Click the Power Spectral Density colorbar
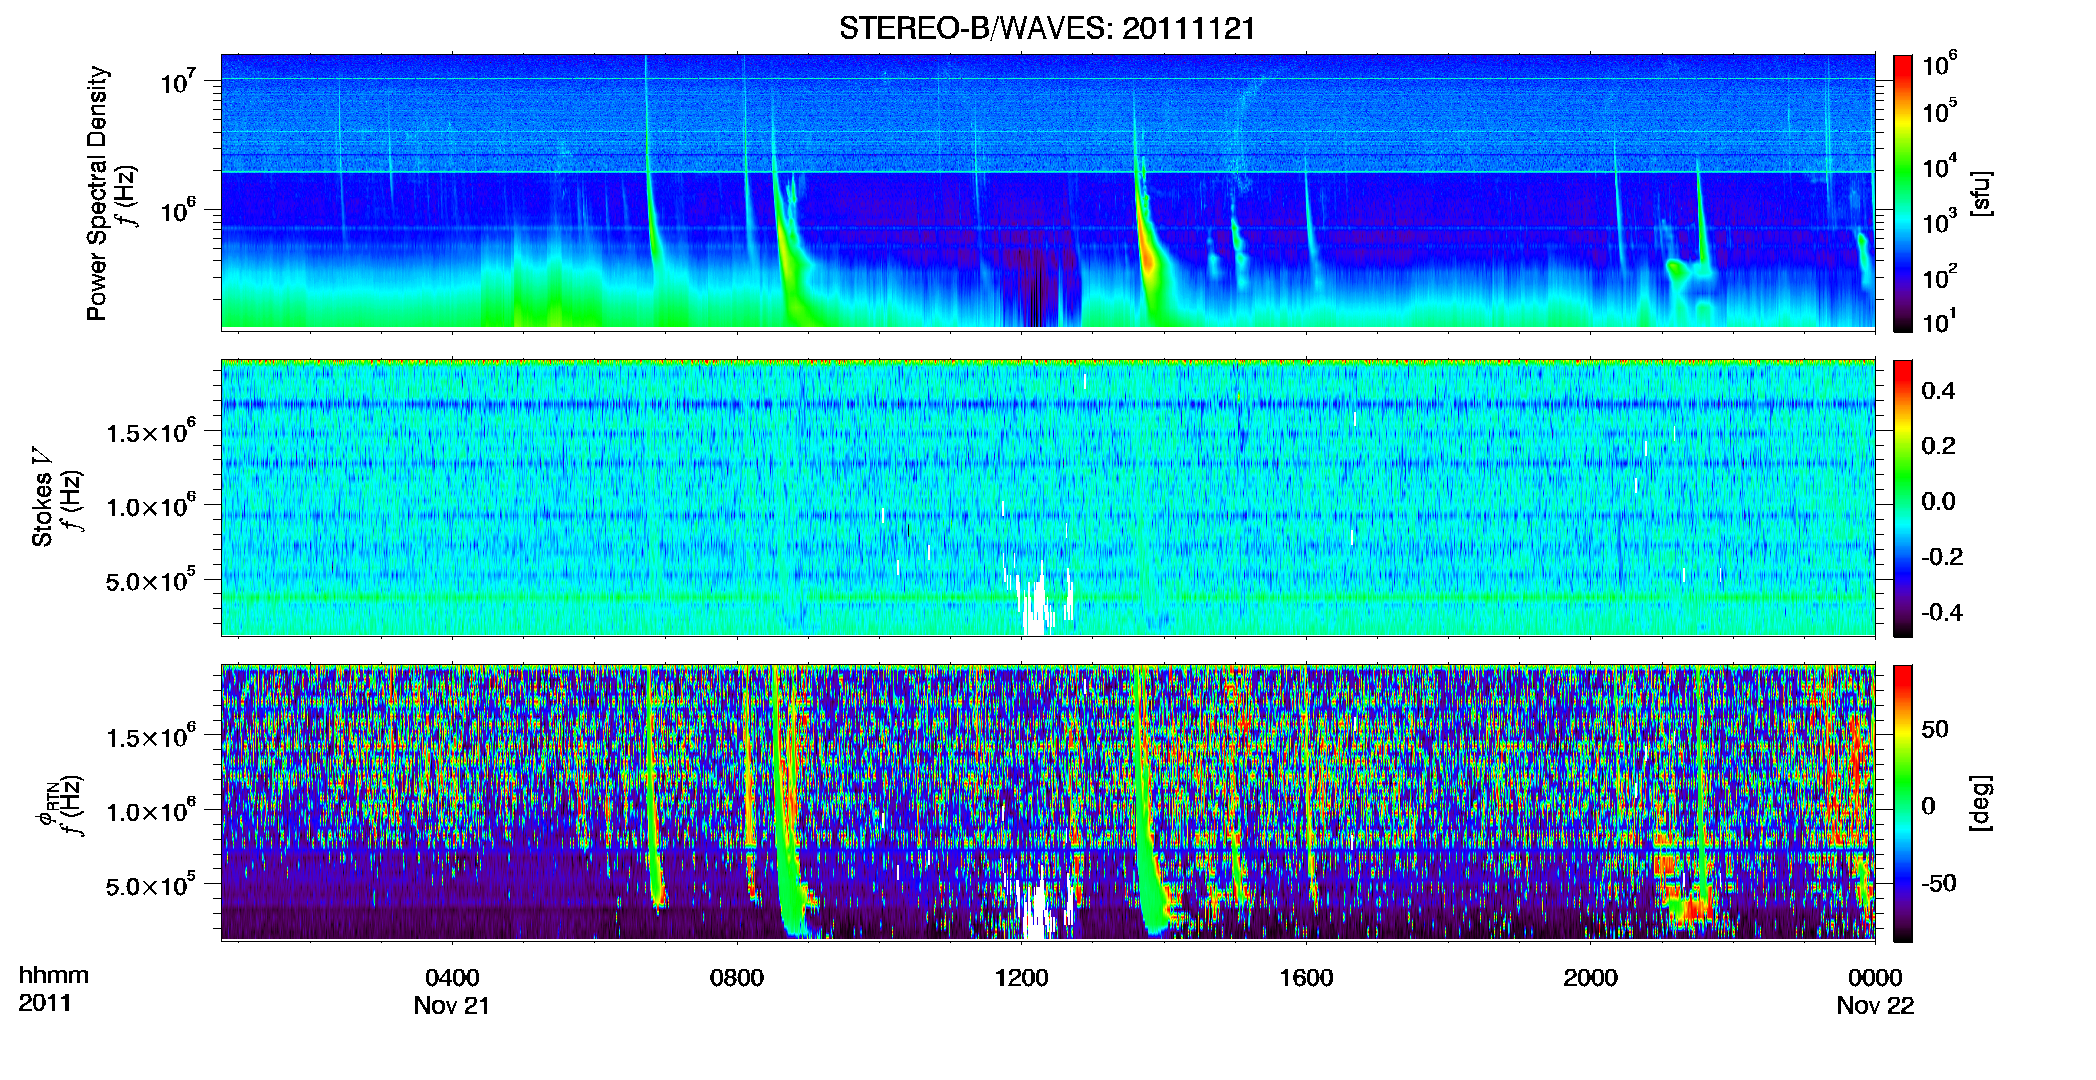 [1903, 193]
